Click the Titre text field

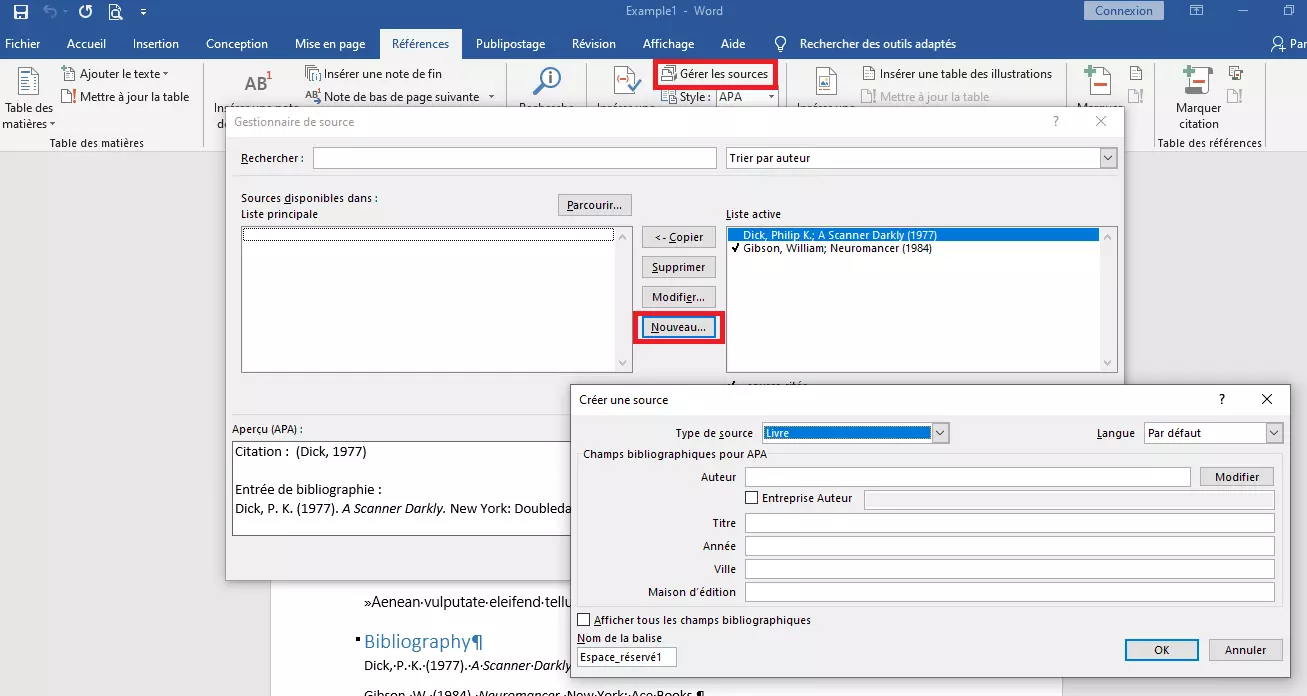pyautogui.click(x=1010, y=523)
